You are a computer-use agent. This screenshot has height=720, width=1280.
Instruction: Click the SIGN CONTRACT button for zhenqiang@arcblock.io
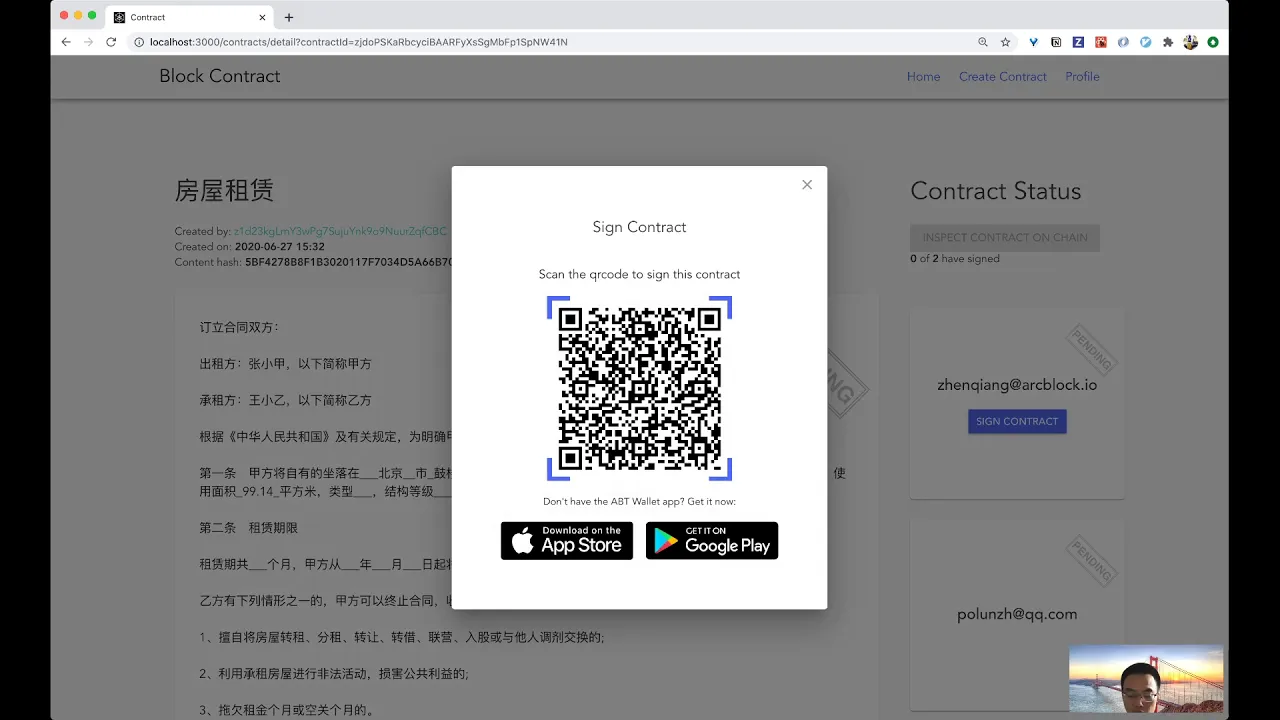click(1017, 421)
